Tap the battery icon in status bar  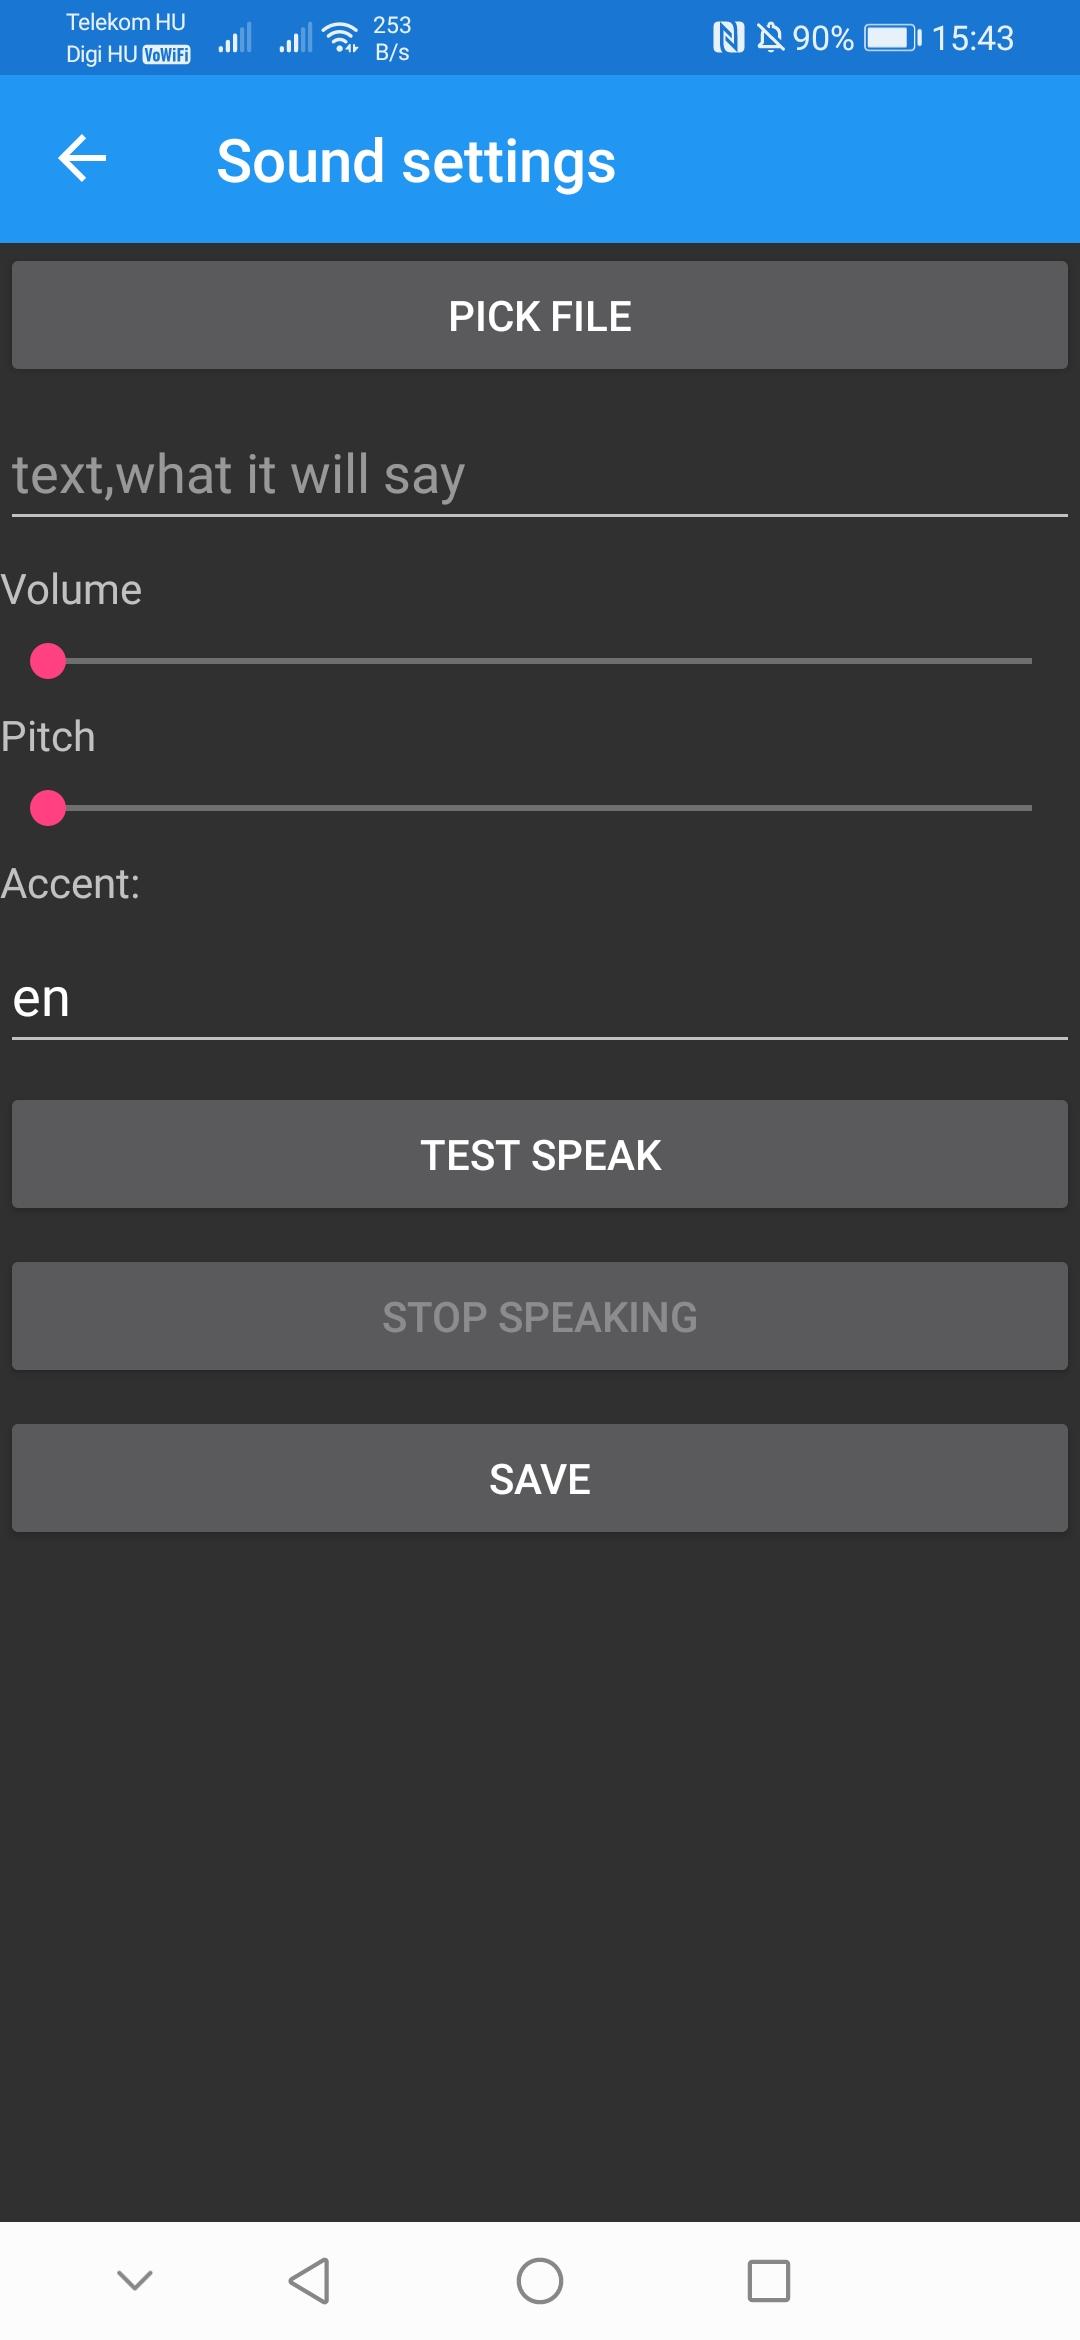(x=892, y=38)
